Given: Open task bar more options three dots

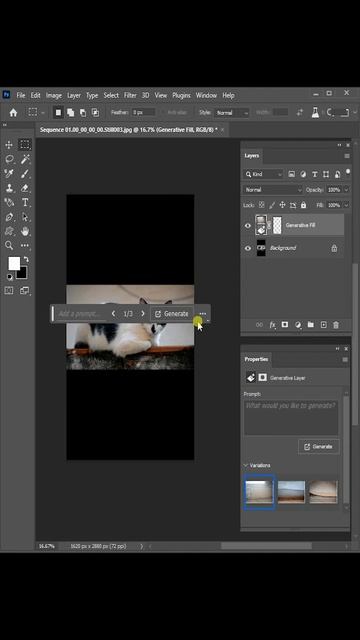Looking at the screenshot, I should coord(203,313).
